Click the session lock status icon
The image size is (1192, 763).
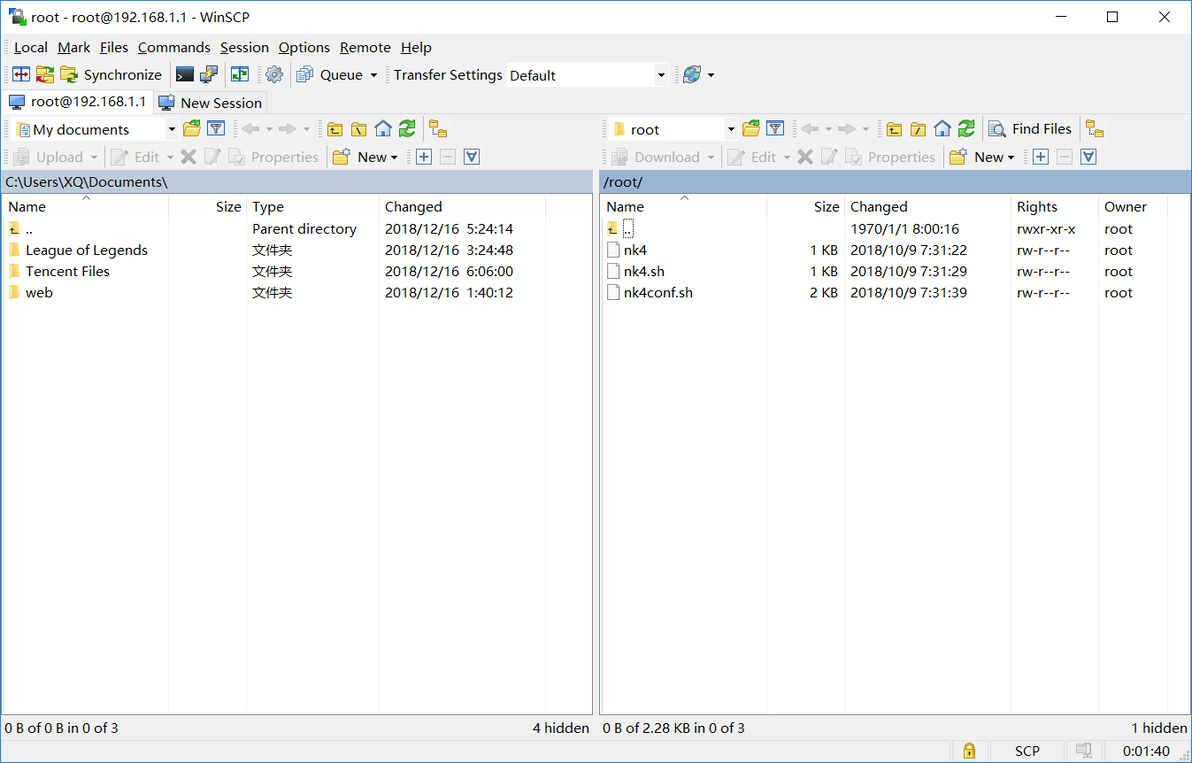tap(969, 751)
